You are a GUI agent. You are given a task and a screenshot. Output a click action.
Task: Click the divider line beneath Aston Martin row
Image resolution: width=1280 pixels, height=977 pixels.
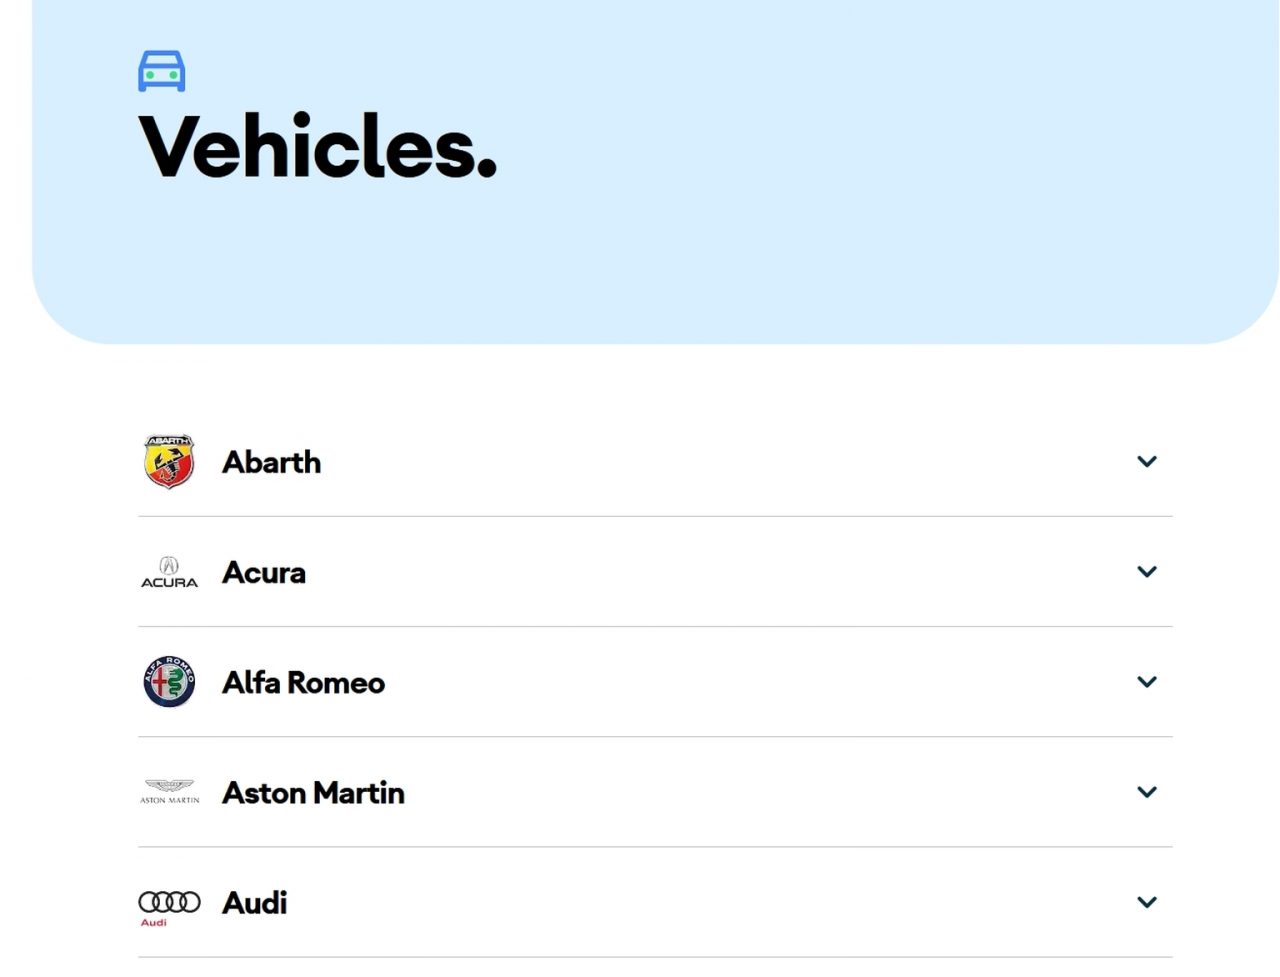(655, 847)
